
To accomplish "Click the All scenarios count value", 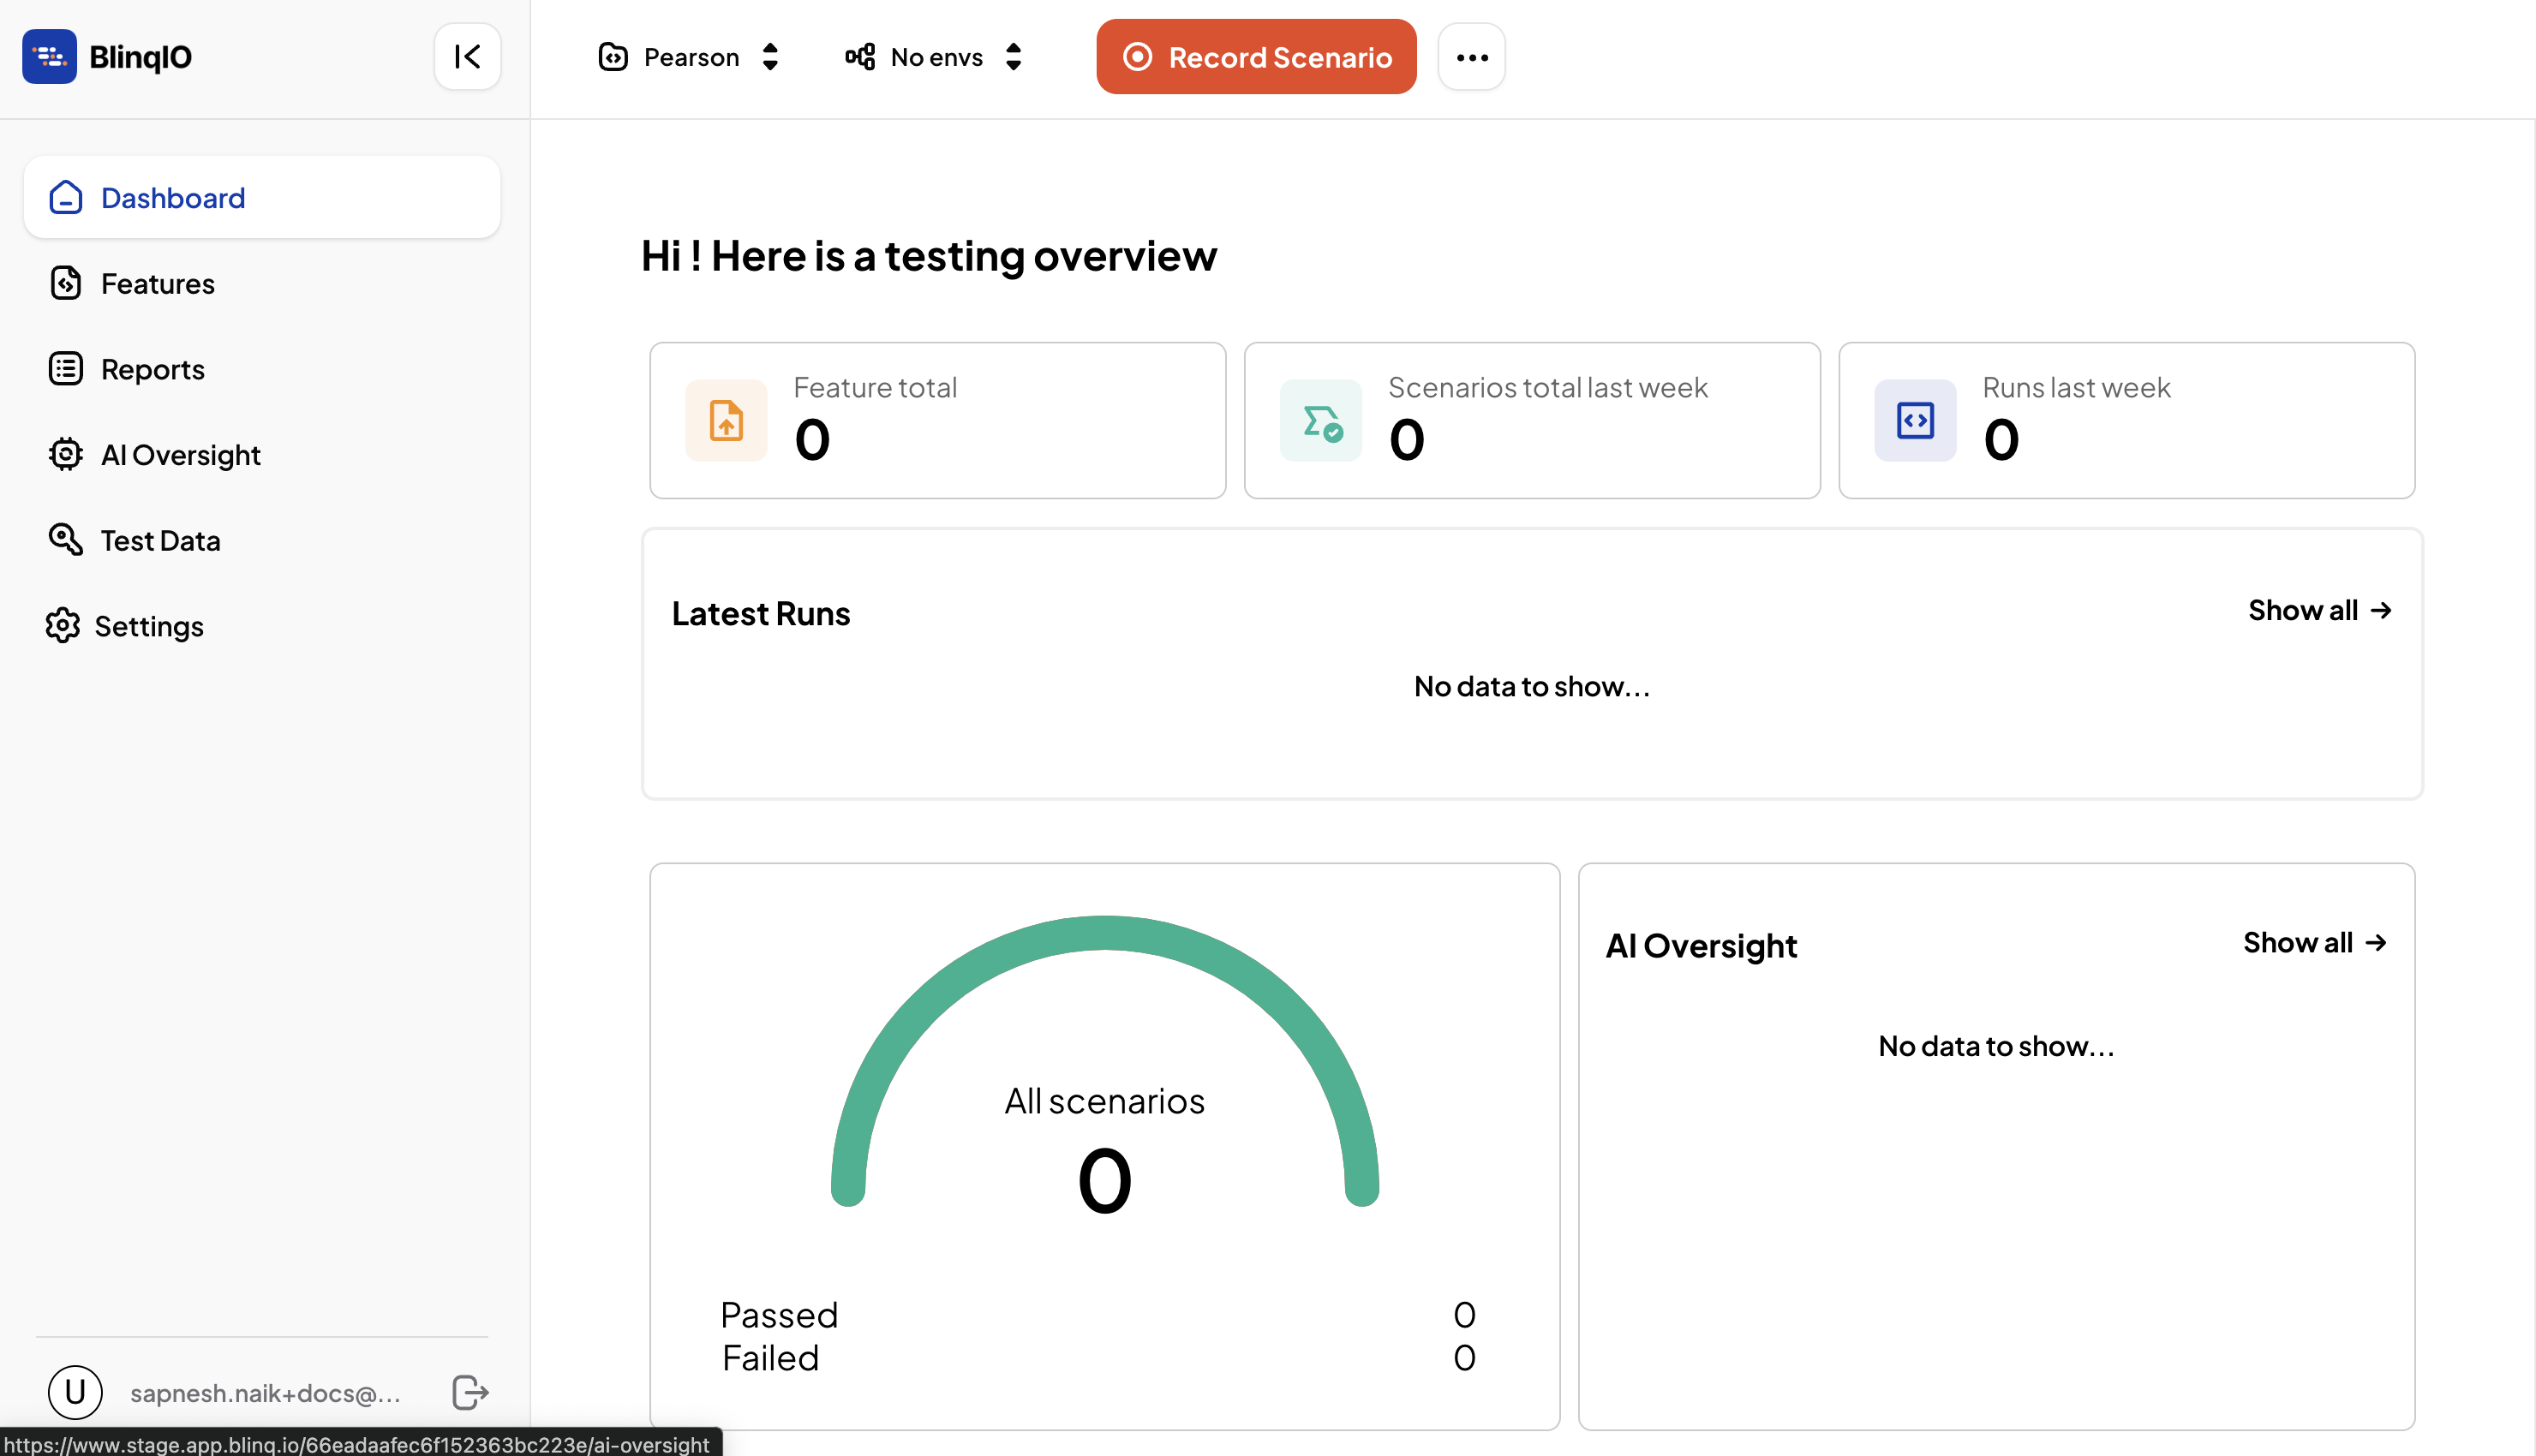I will point(1104,1181).
